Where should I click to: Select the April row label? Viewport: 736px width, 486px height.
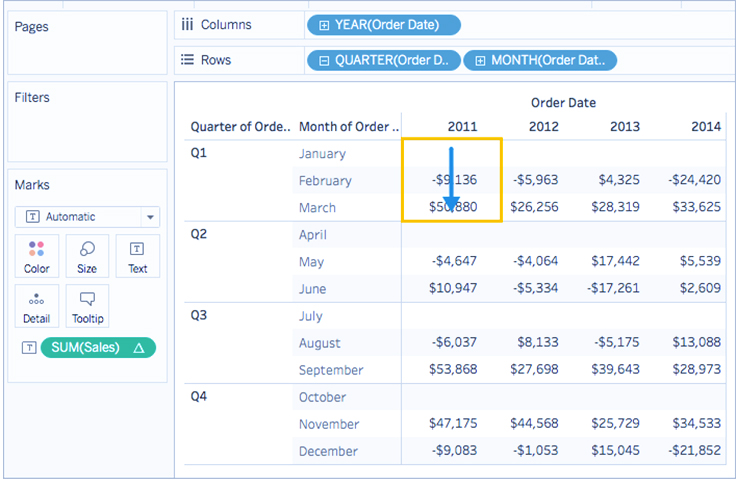313,235
